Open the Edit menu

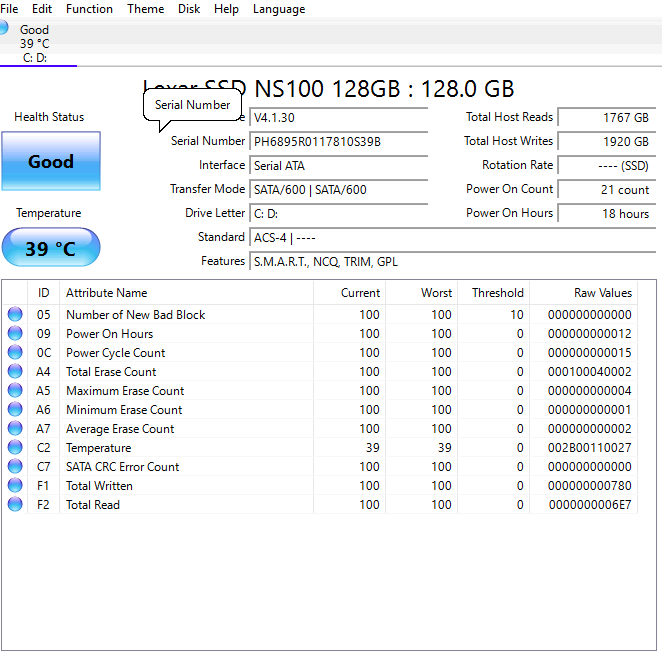point(42,9)
